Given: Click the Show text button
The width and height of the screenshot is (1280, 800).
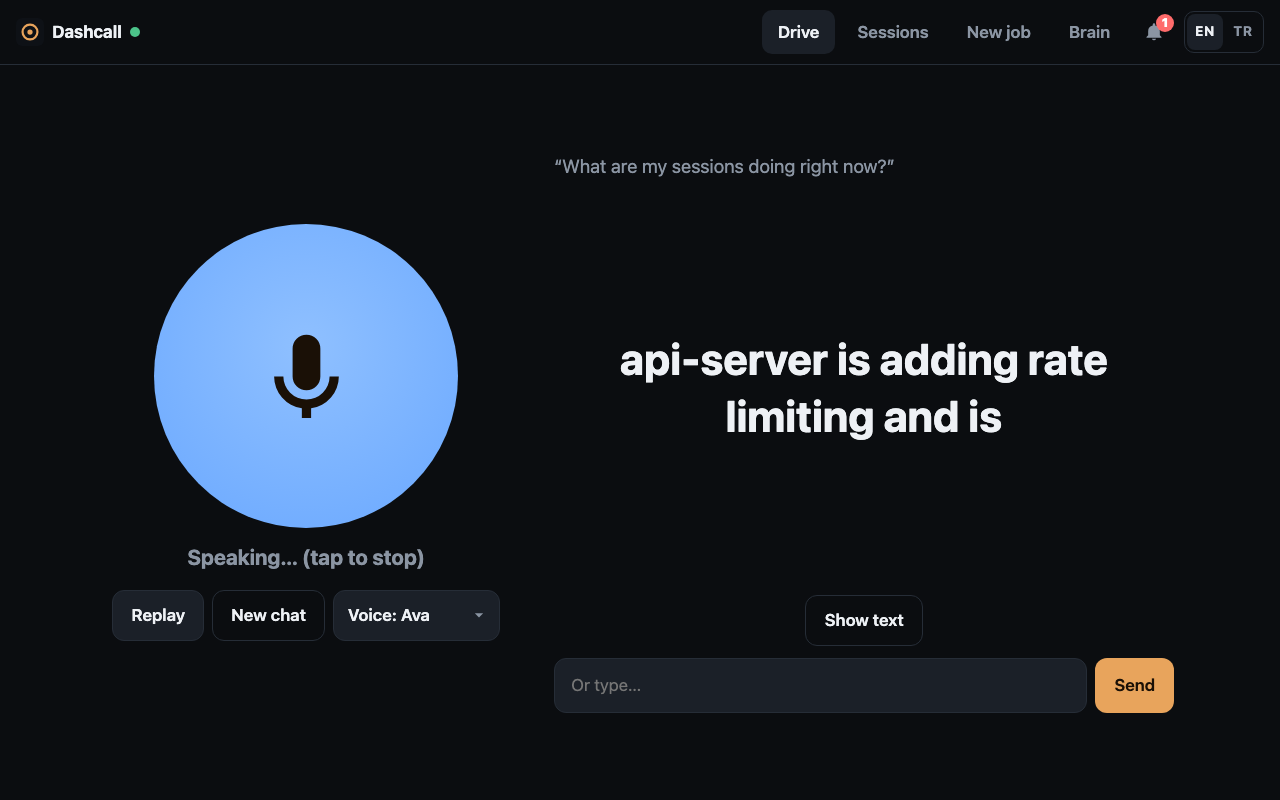Looking at the screenshot, I should click(864, 620).
